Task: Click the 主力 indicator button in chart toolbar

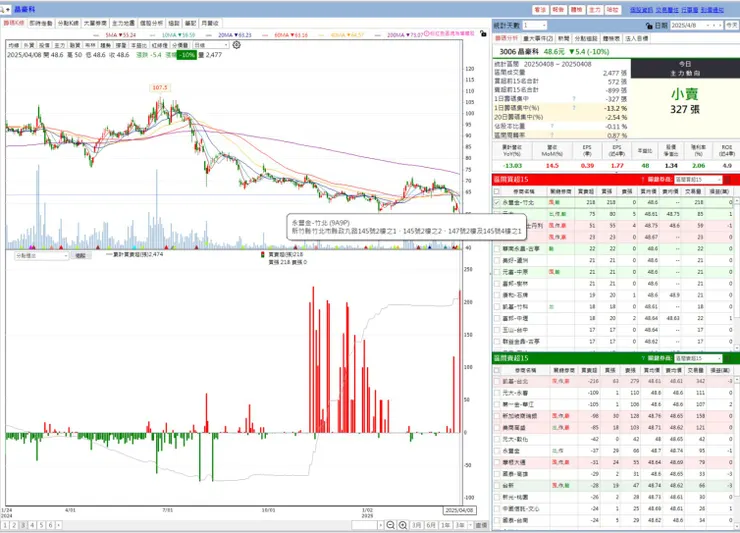Action: click(x=59, y=45)
